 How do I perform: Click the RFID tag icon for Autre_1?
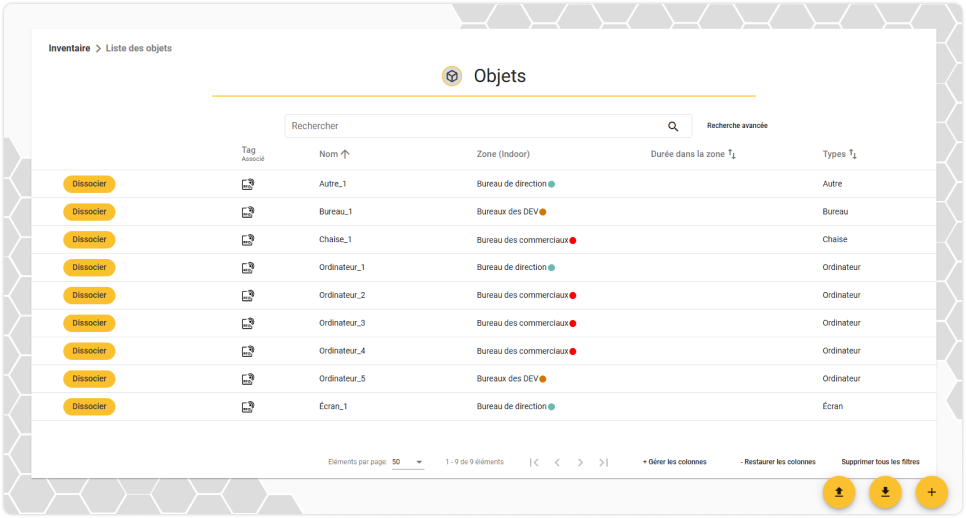pos(248,184)
